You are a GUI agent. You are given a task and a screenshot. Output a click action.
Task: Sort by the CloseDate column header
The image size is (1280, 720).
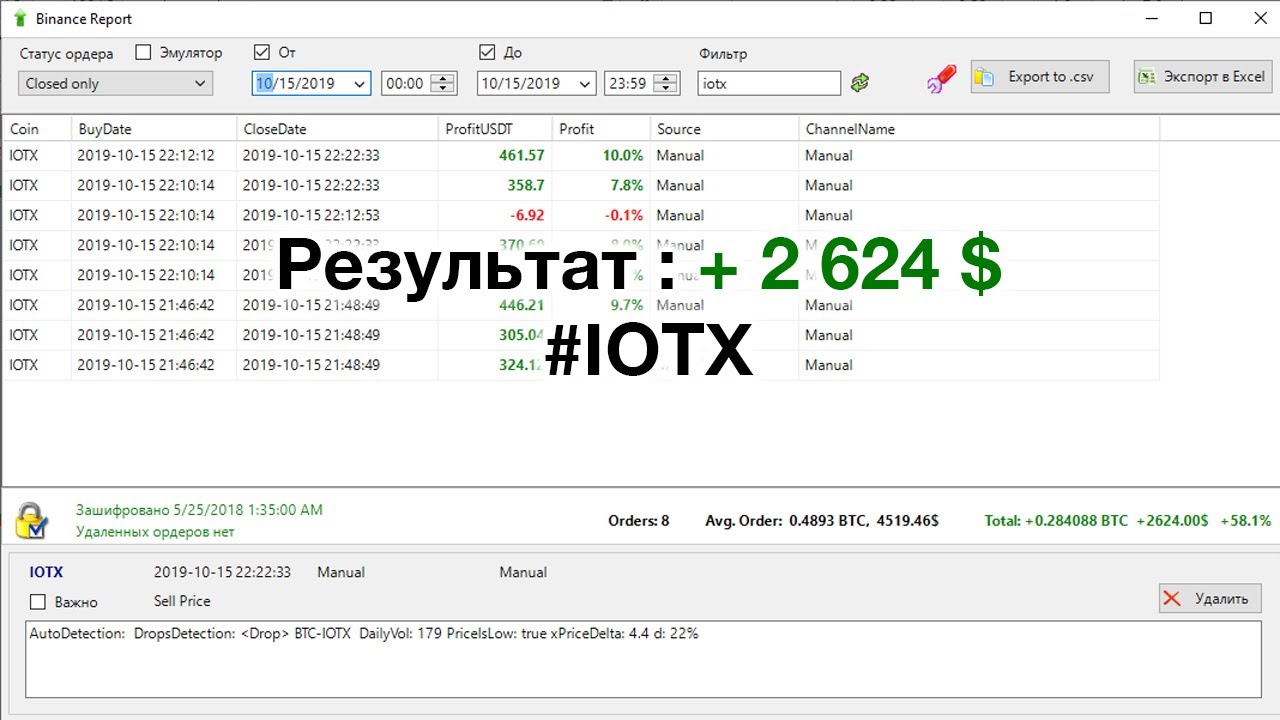tap(337, 129)
